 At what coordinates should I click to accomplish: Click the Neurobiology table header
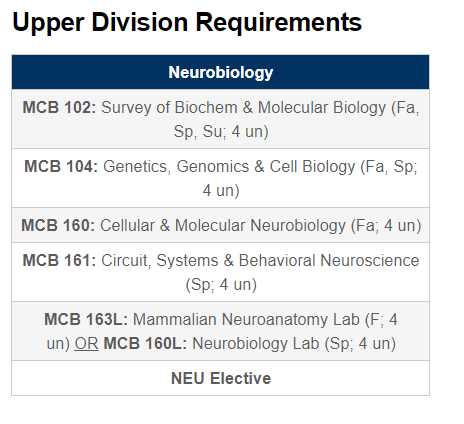coord(220,72)
